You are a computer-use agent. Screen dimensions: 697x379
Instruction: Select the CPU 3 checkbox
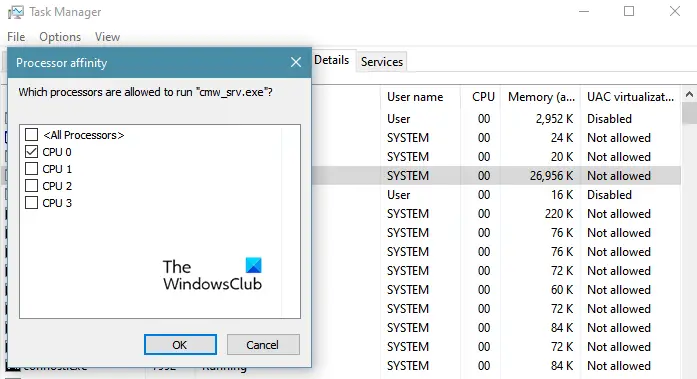pyautogui.click(x=32, y=203)
